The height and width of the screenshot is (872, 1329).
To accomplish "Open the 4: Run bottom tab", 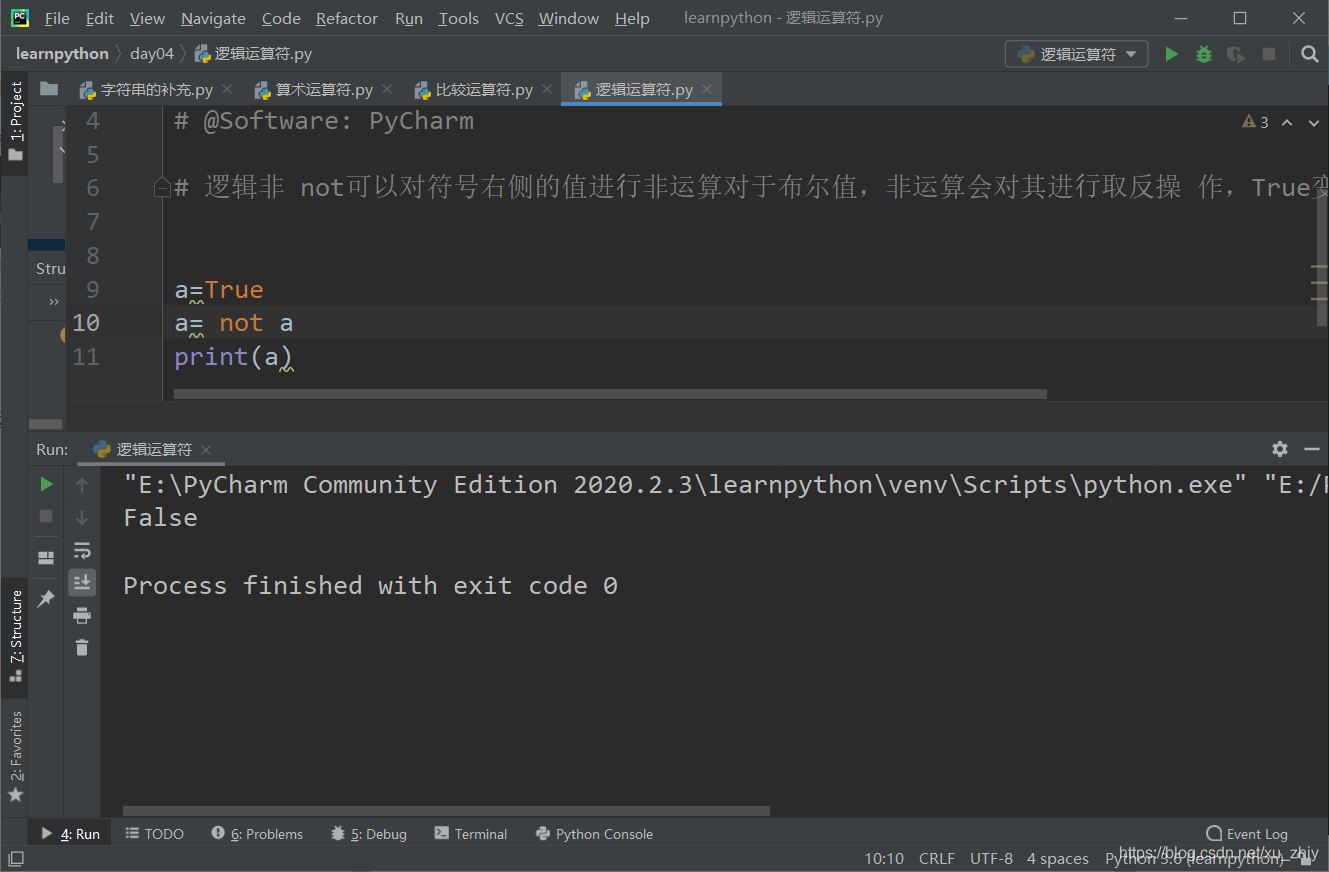I will [70, 834].
